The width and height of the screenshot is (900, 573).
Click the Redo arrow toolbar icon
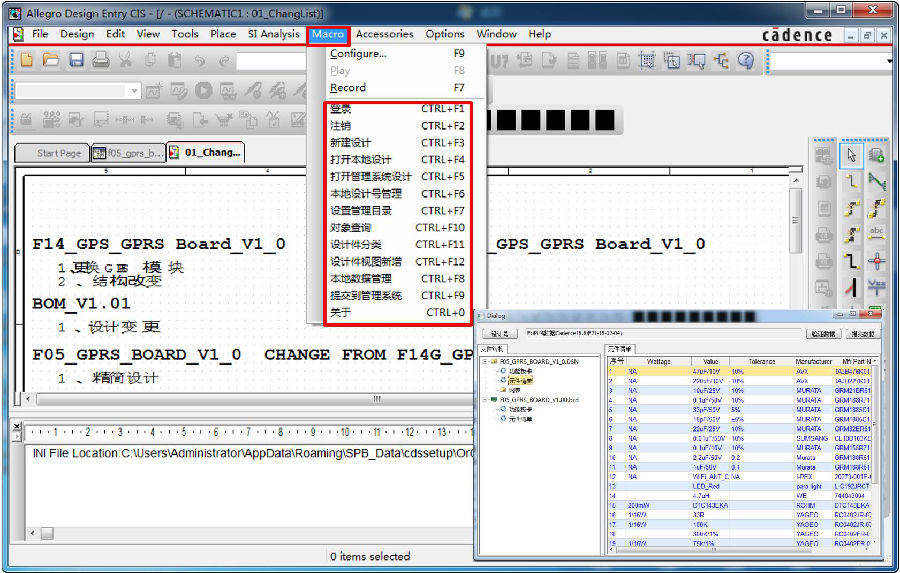click(224, 61)
